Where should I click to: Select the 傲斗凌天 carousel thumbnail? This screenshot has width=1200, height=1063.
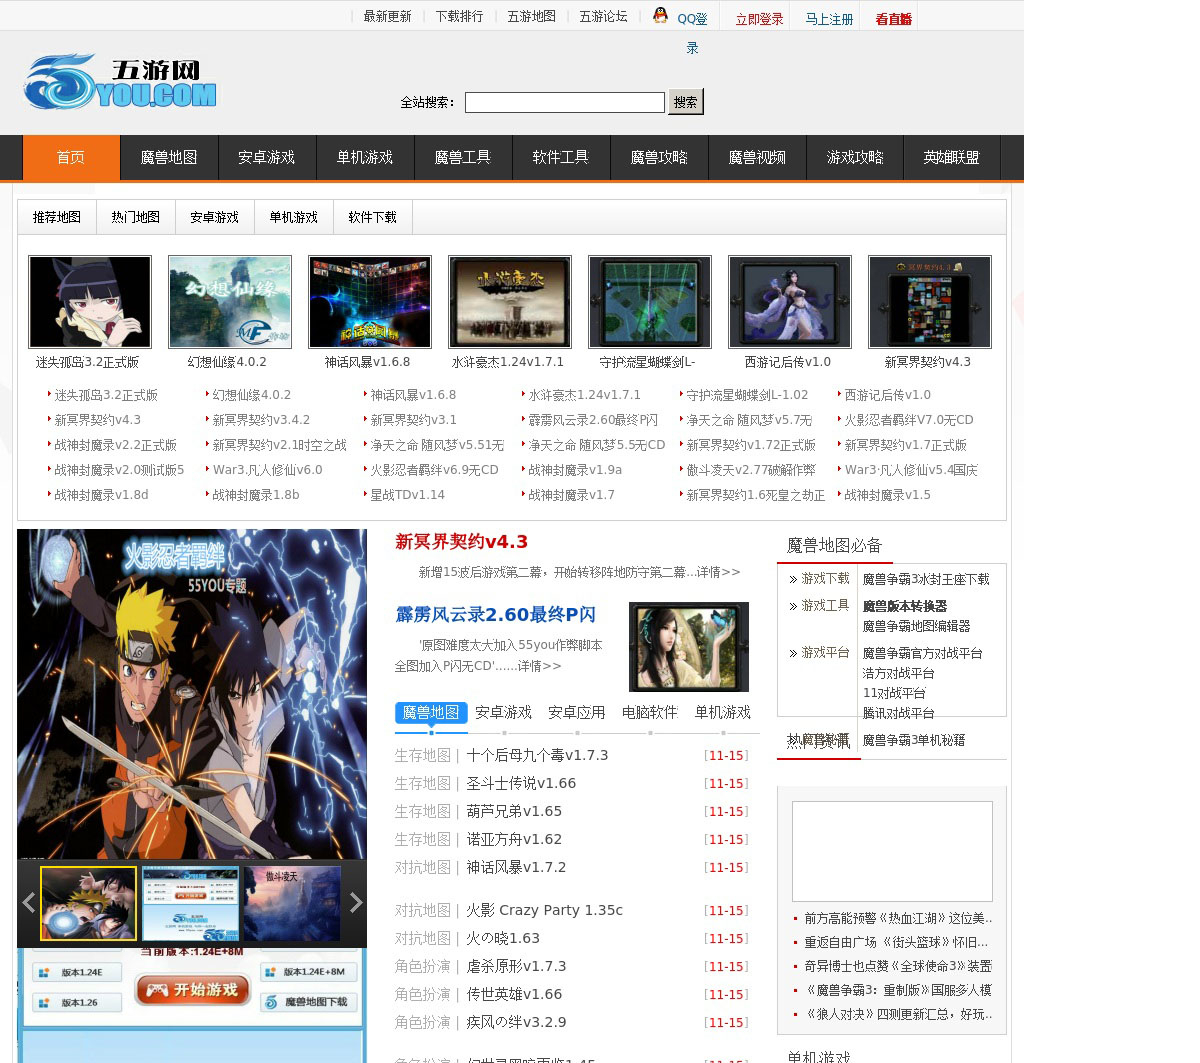click(292, 903)
